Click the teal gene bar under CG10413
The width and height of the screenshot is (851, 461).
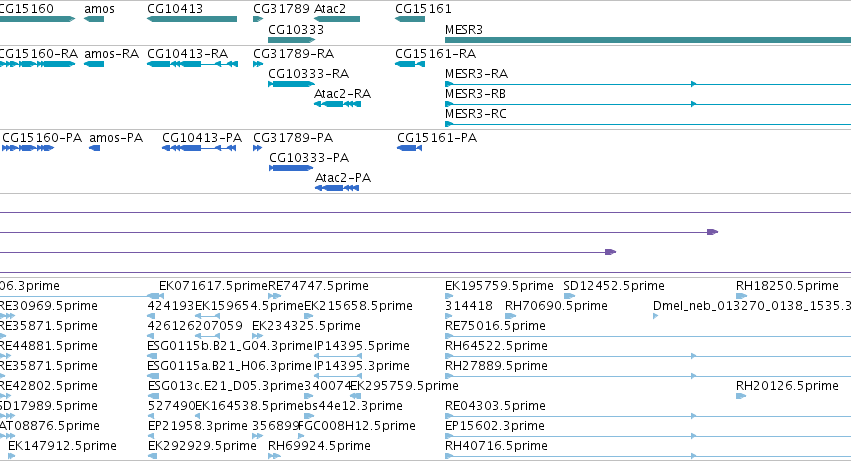coord(192,19)
